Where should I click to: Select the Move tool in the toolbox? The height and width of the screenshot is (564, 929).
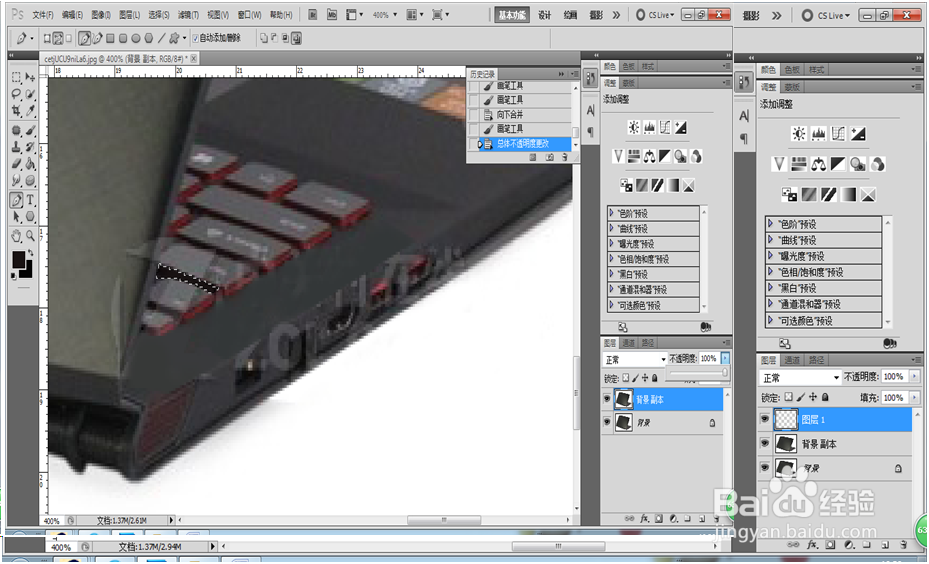(30, 77)
